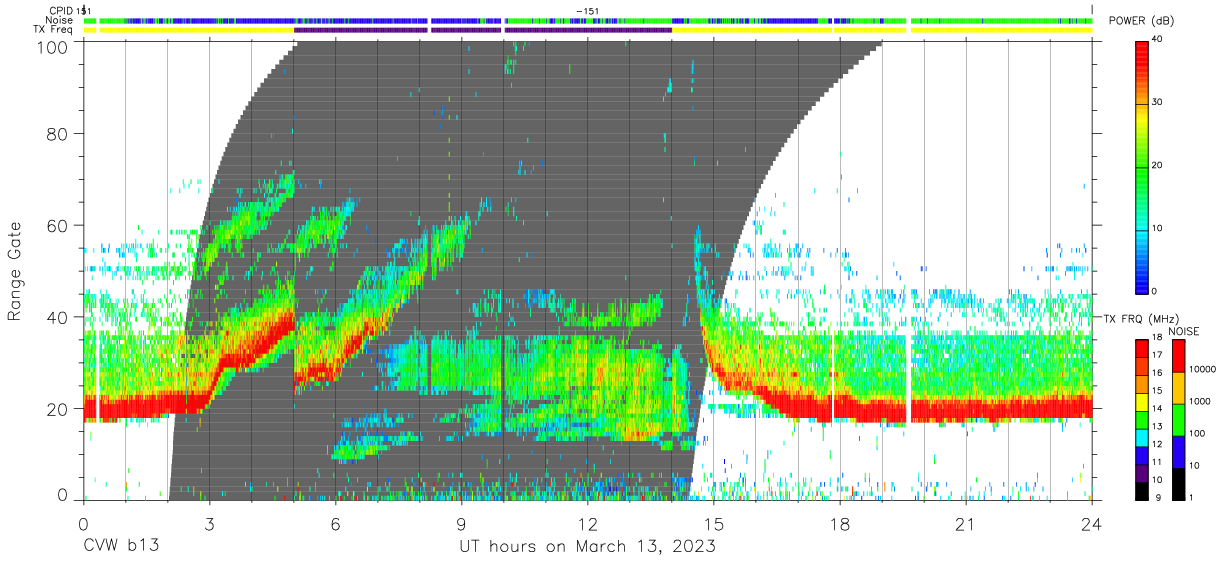
Task: Click 'UT hours on March 13, 2023' title
Action: 587,547
